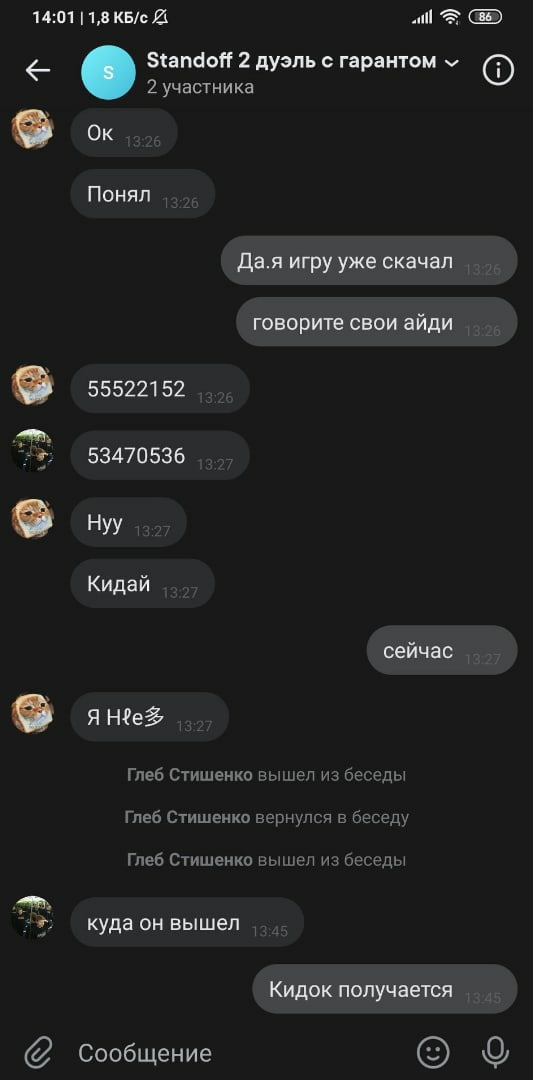The width and height of the screenshot is (533, 1080).
Task: Tap Глеб Стишенко in вернулся в беседу
Action: (187, 818)
